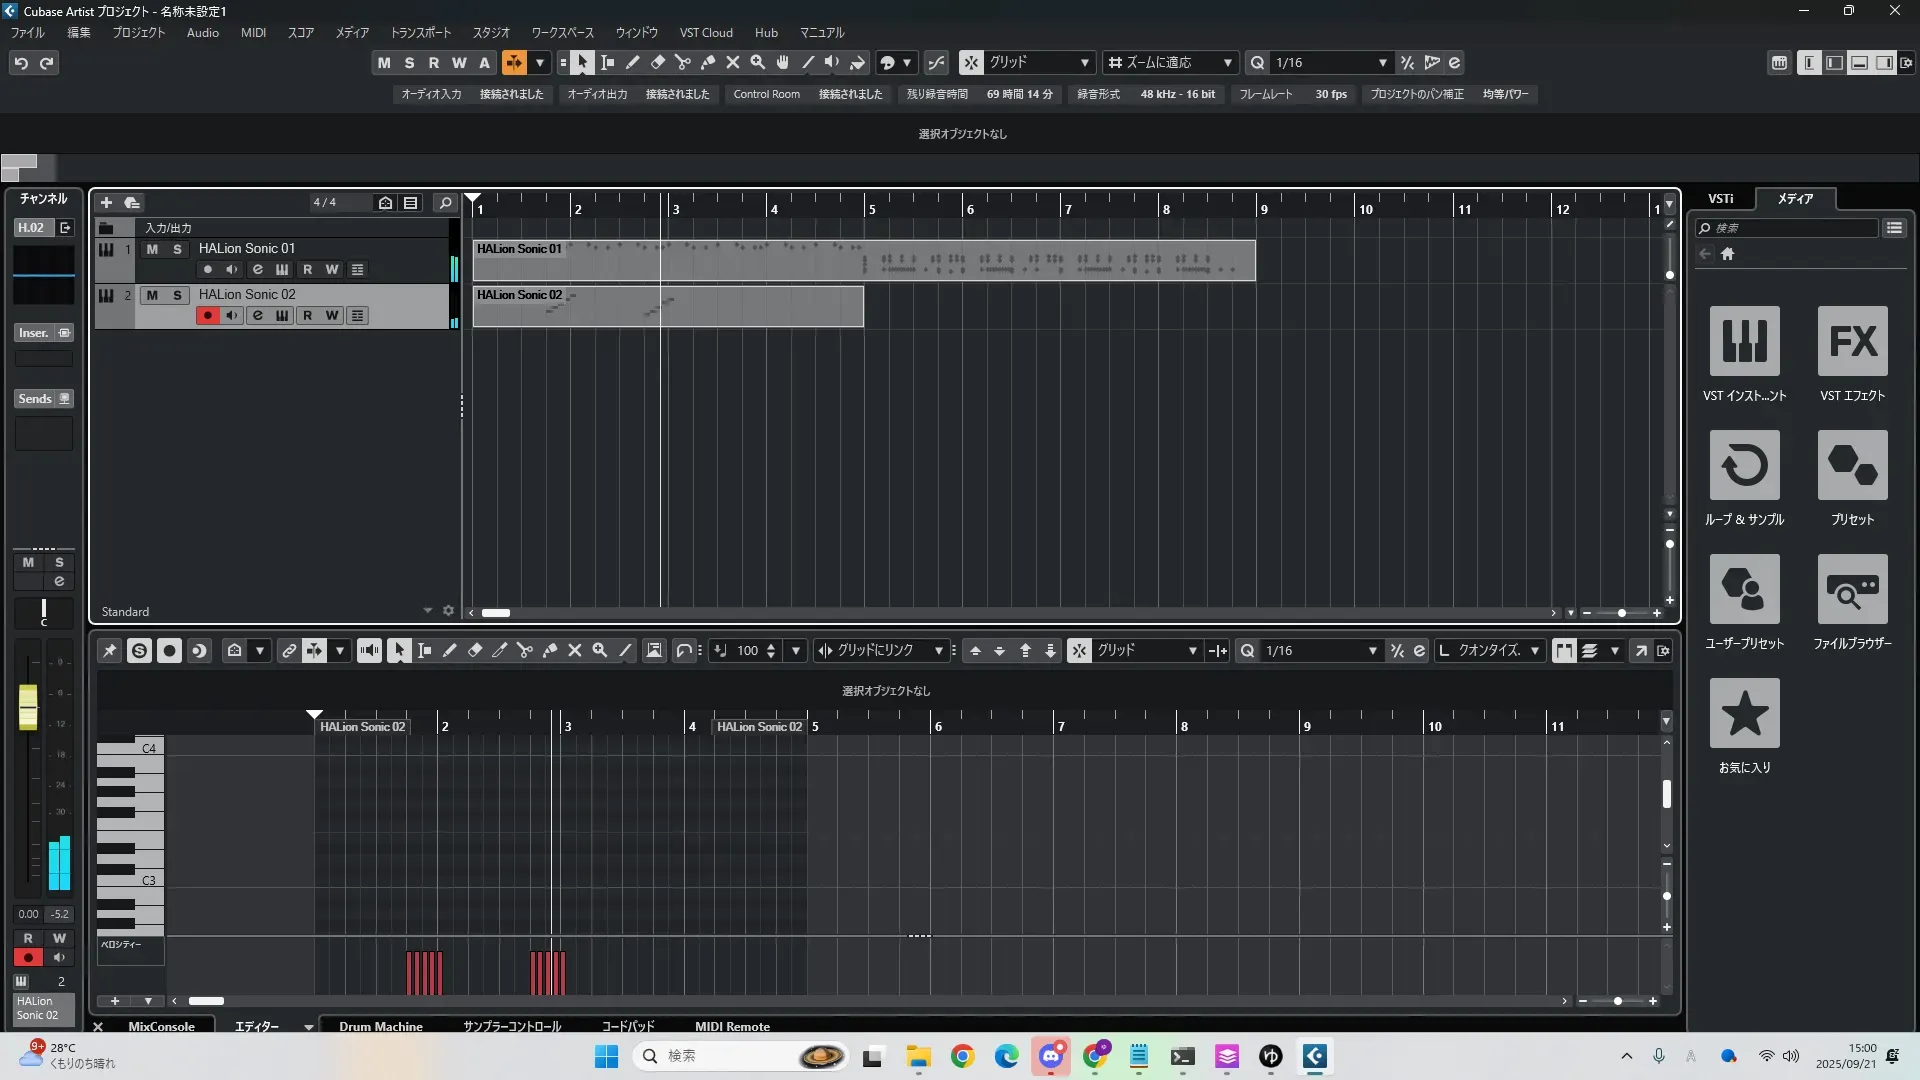Viewport: 1920px width, 1080px height.
Task: Open the Favorites star tile
Action: (1744, 713)
